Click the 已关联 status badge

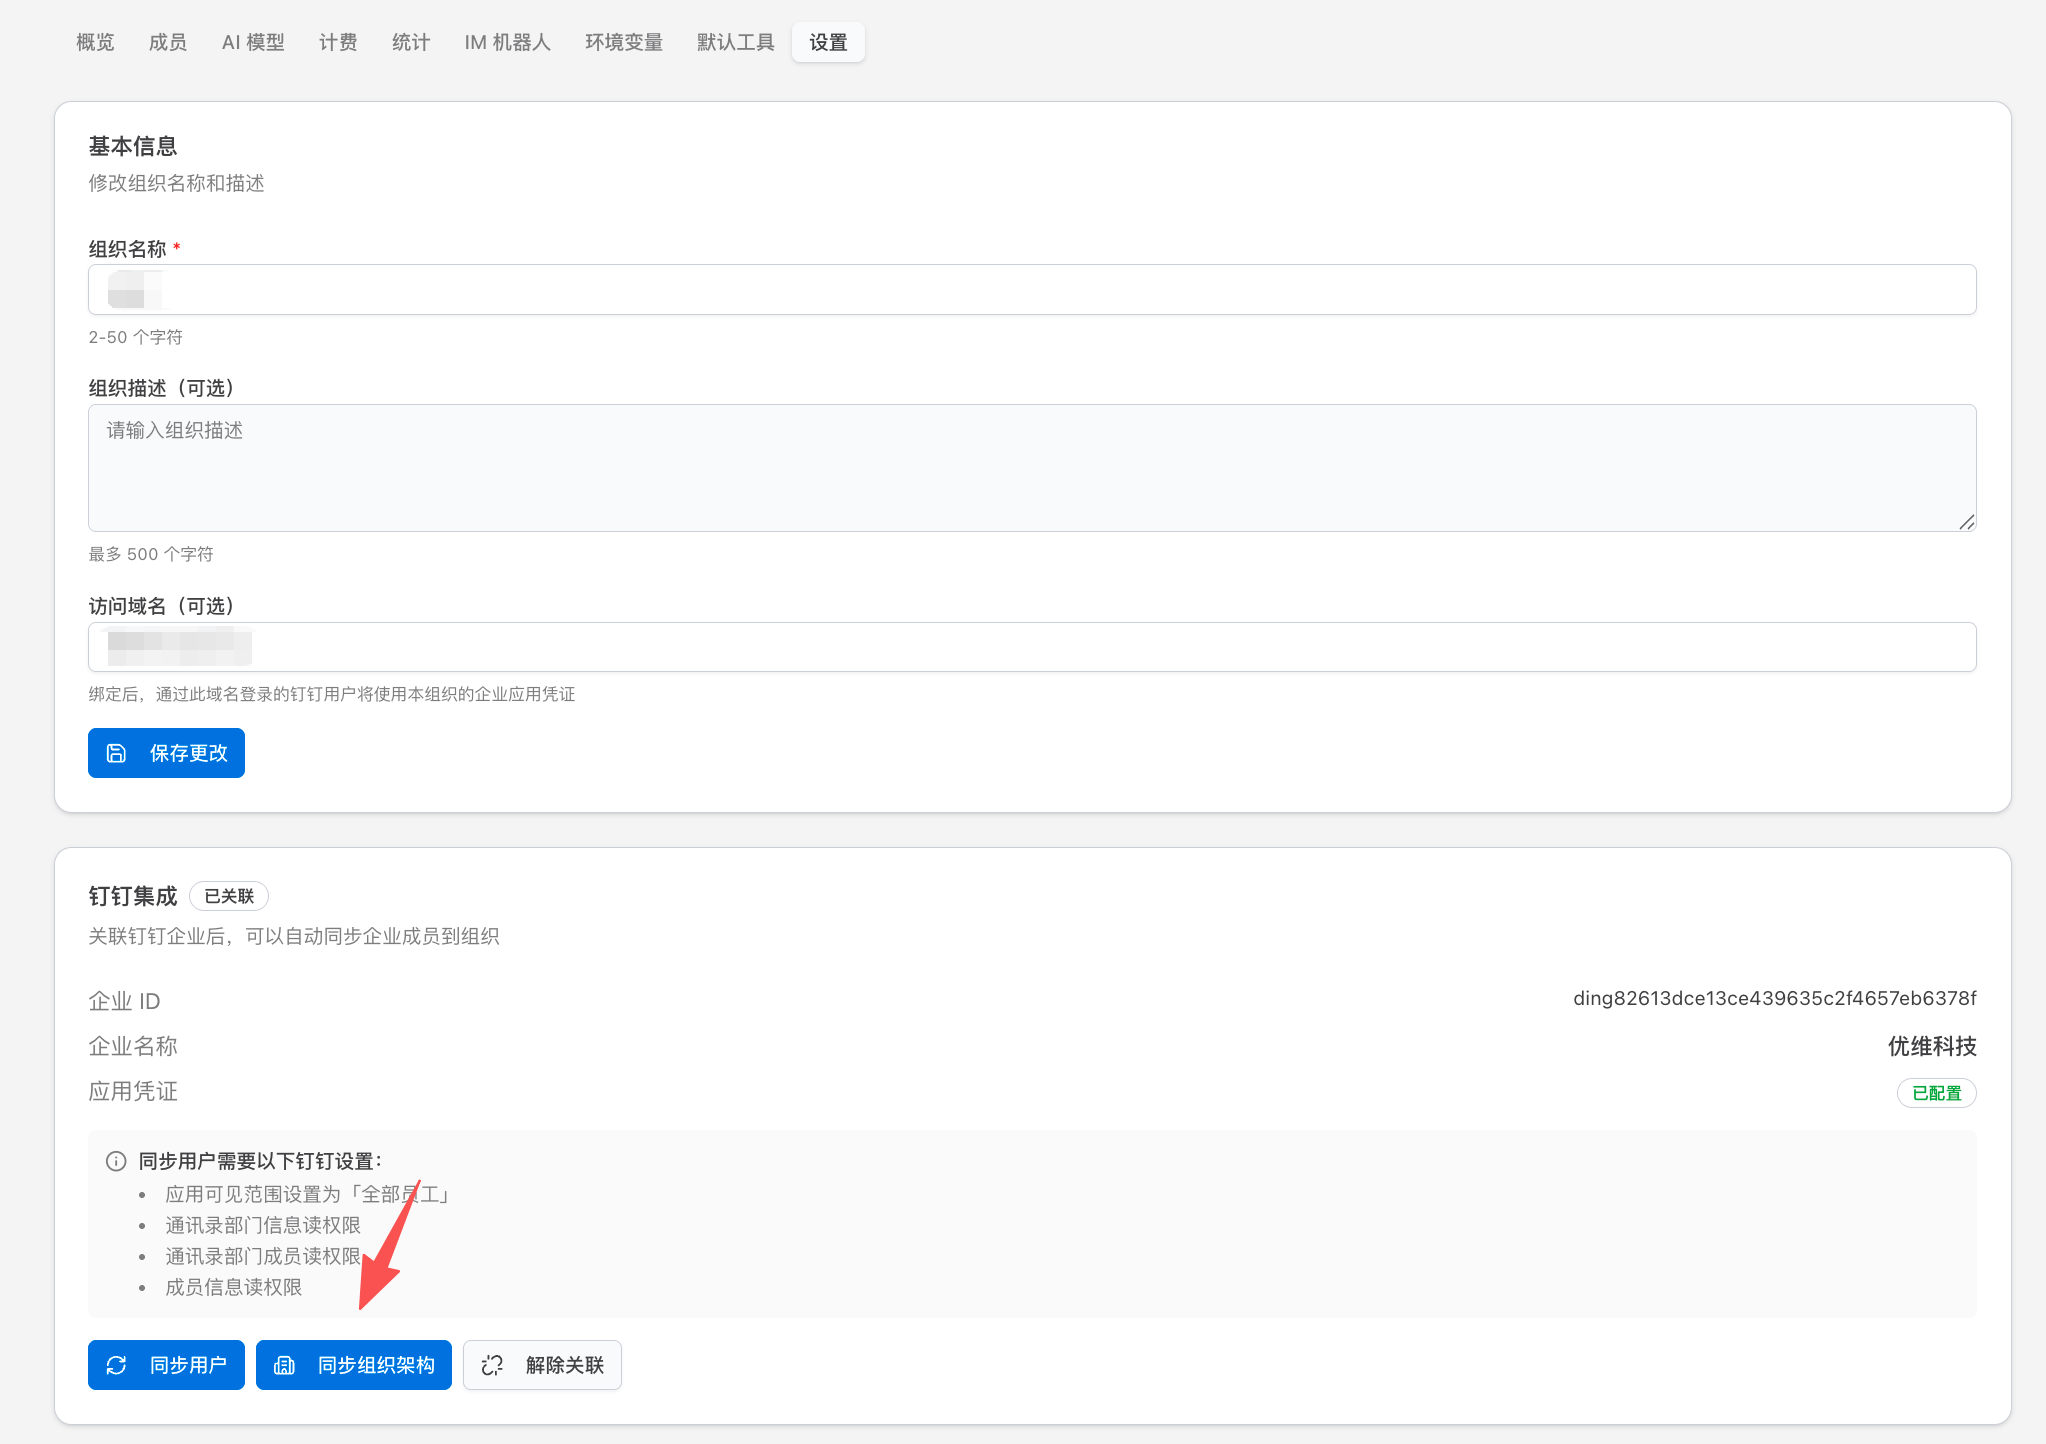point(229,896)
